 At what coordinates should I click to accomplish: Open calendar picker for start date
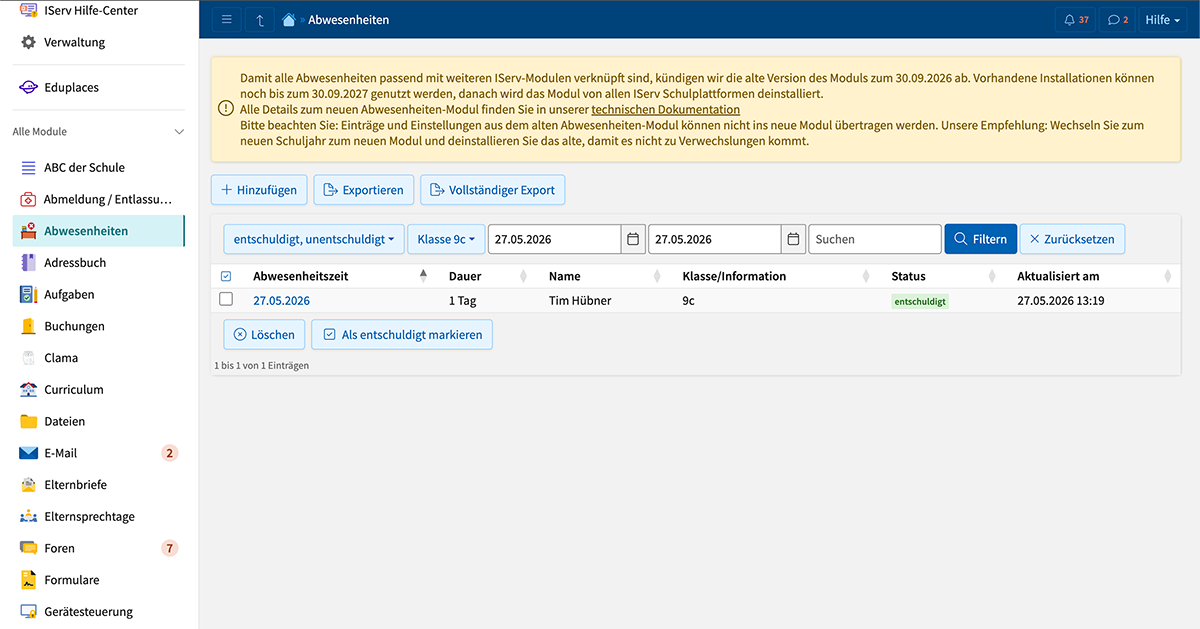(x=633, y=239)
